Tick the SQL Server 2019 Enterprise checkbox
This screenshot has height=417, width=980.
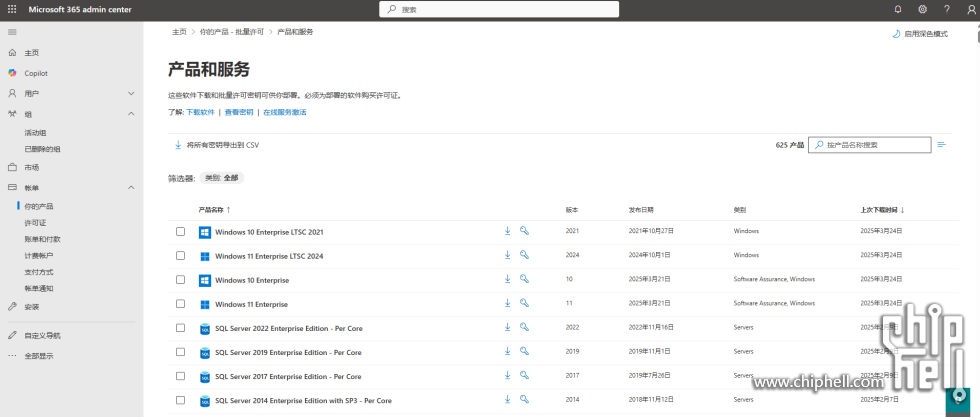coord(181,352)
